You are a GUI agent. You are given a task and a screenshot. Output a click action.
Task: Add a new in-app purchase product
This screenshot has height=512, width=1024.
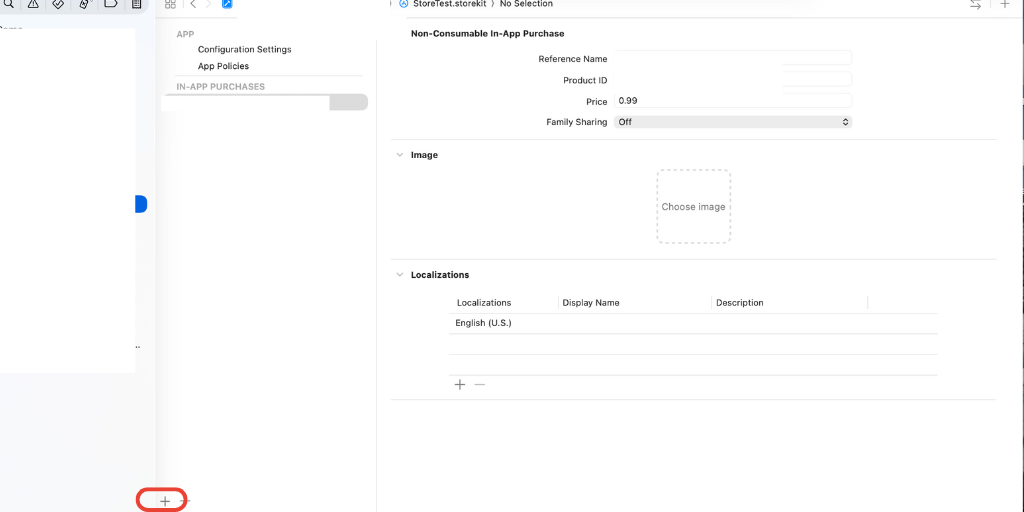[165, 501]
